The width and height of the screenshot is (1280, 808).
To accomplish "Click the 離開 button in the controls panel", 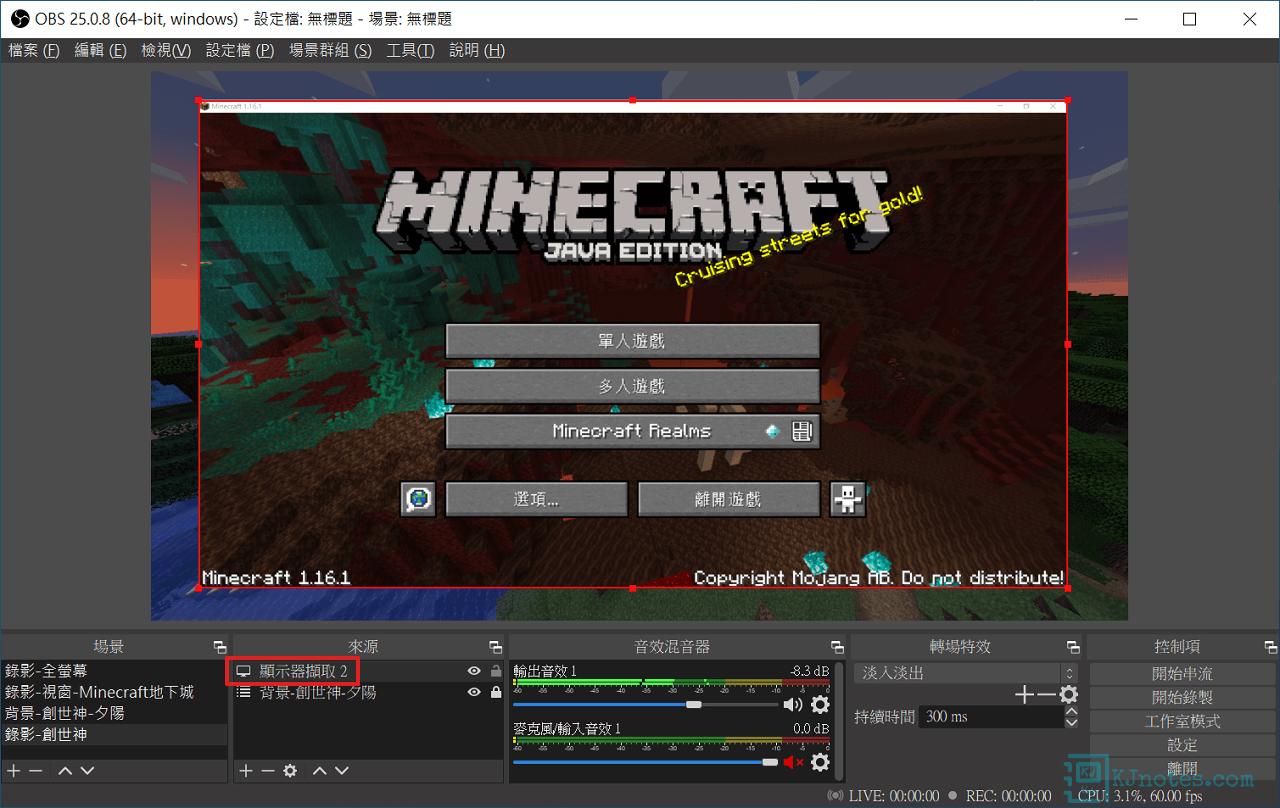I will 1182,769.
